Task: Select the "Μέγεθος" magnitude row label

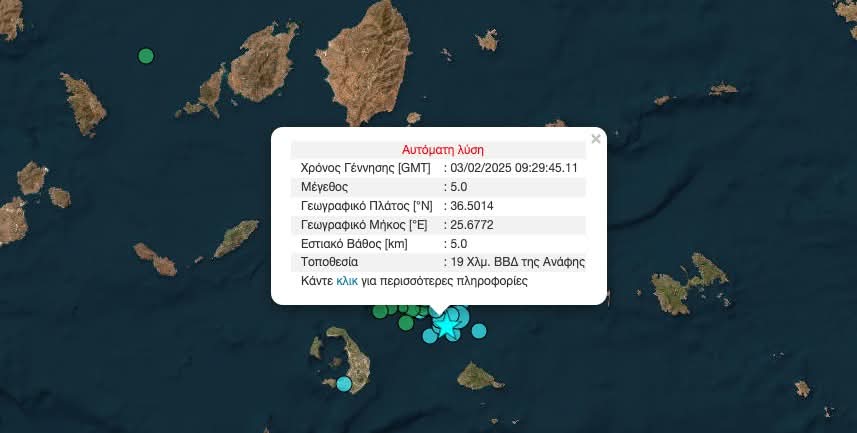Action: pyautogui.click(x=324, y=187)
